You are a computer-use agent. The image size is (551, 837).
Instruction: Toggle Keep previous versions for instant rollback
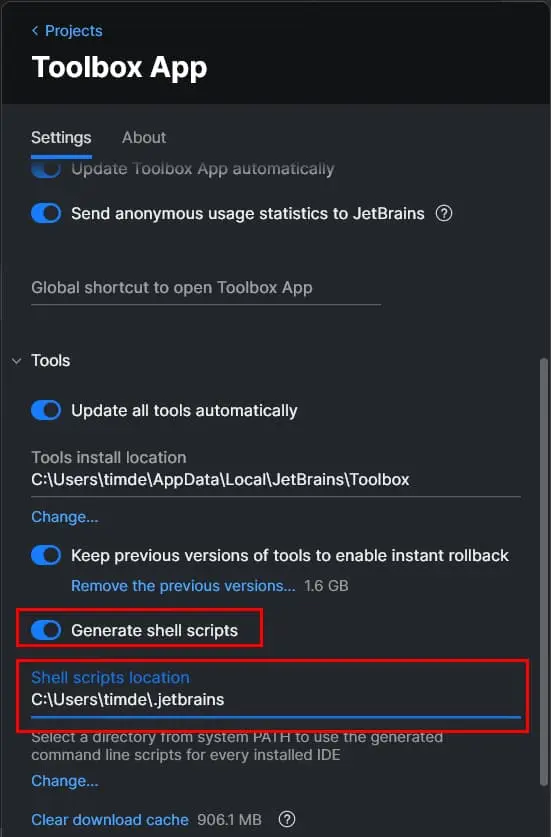click(46, 555)
